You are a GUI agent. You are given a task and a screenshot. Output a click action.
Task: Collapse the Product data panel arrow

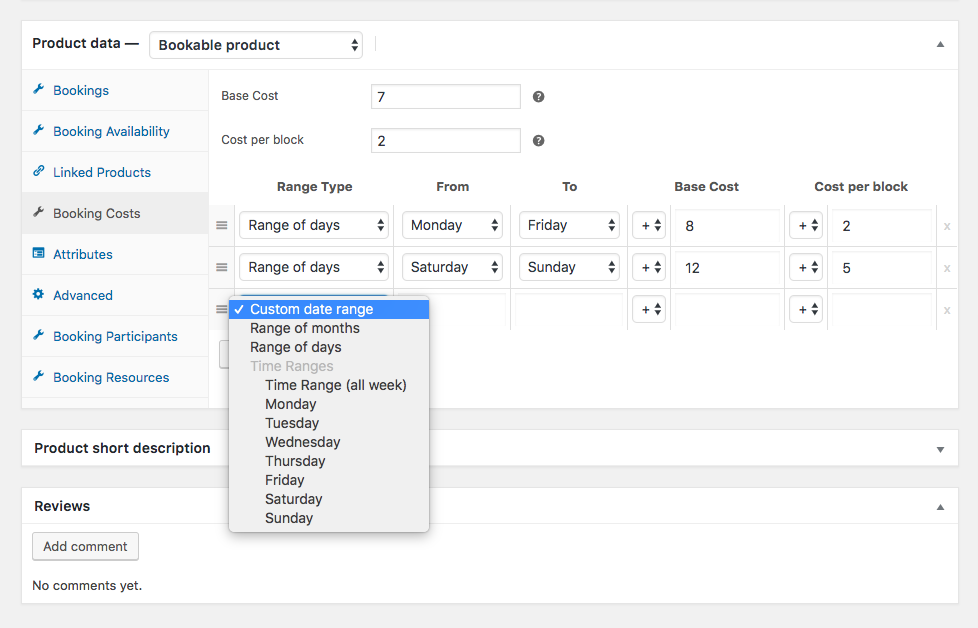[x=940, y=45]
